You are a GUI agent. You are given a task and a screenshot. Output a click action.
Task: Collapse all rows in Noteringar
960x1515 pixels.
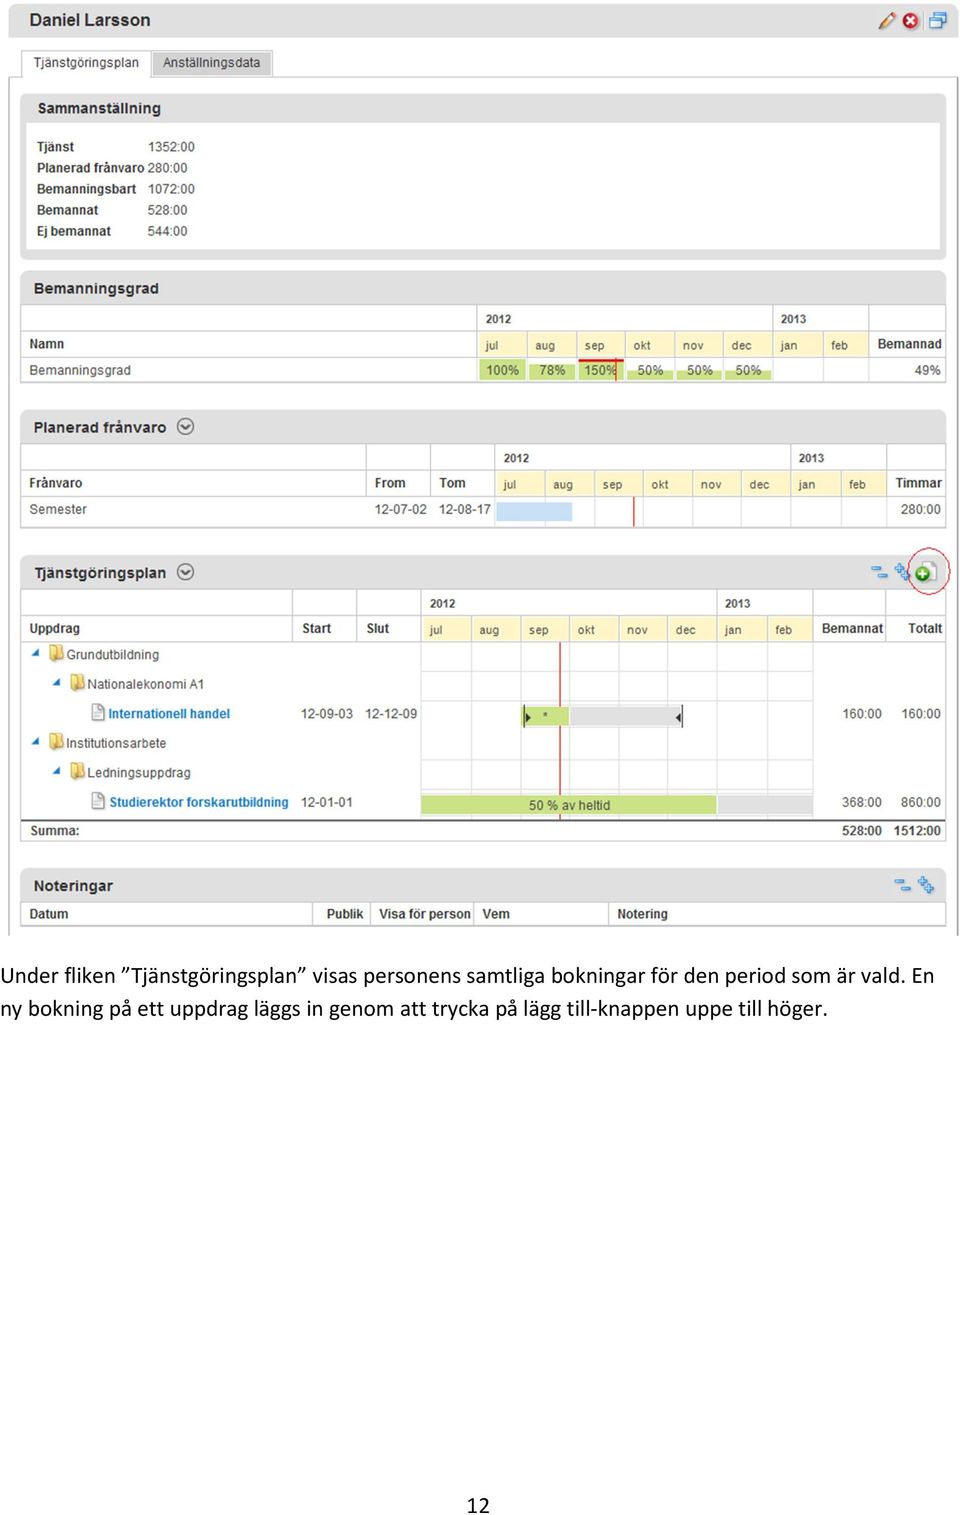[x=902, y=885]
